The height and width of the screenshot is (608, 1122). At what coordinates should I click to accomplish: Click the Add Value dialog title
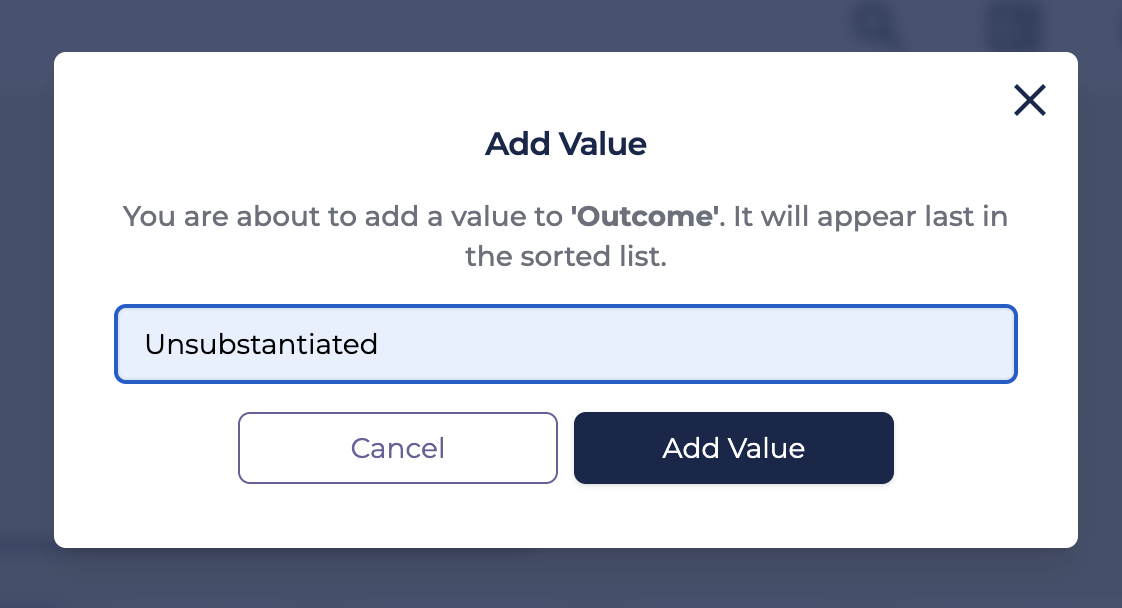tap(566, 144)
